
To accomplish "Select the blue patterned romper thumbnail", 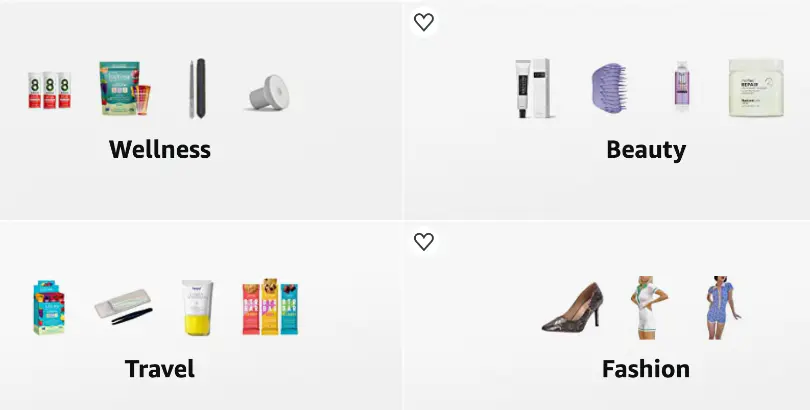I will point(721,308).
